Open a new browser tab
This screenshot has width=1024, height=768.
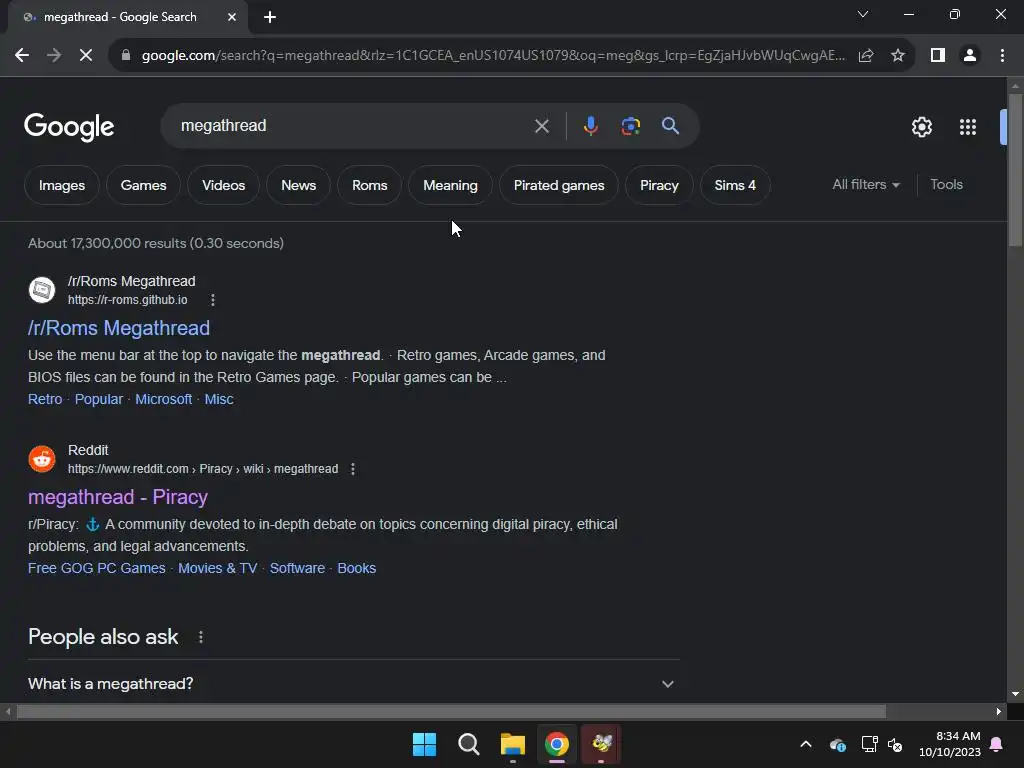[270, 17]
